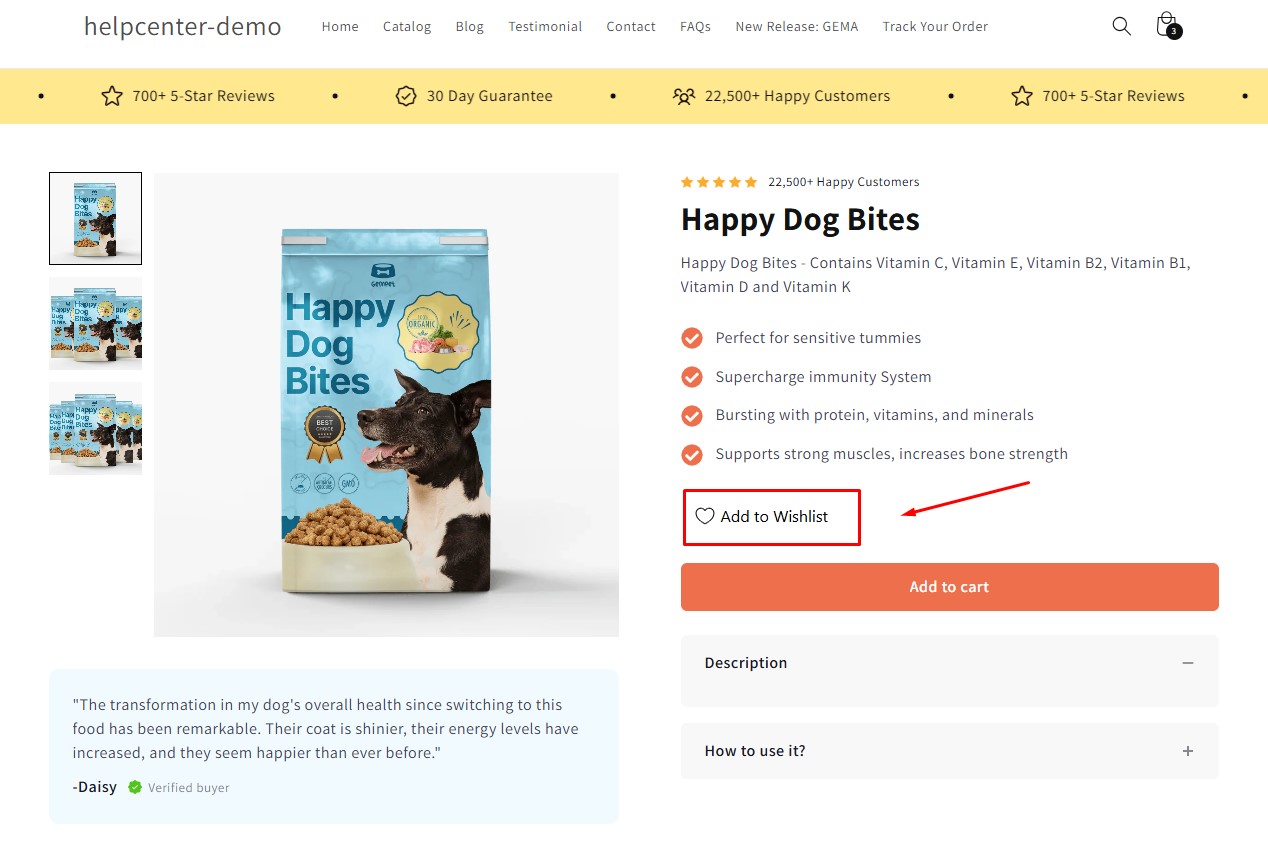The width and height of the screenshot is (1268, 843).
Task: Collapse the Description section
Action: pyautogui.click(x=1187, y=663)
